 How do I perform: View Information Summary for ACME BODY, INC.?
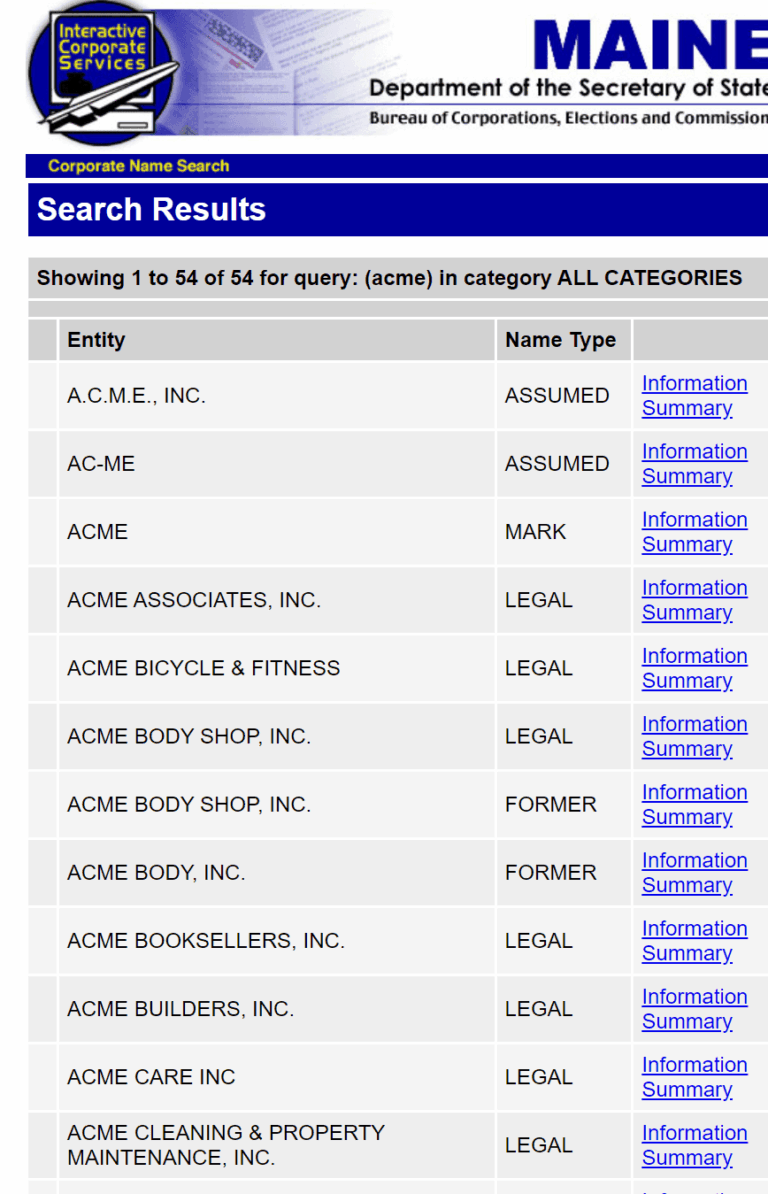694,872
